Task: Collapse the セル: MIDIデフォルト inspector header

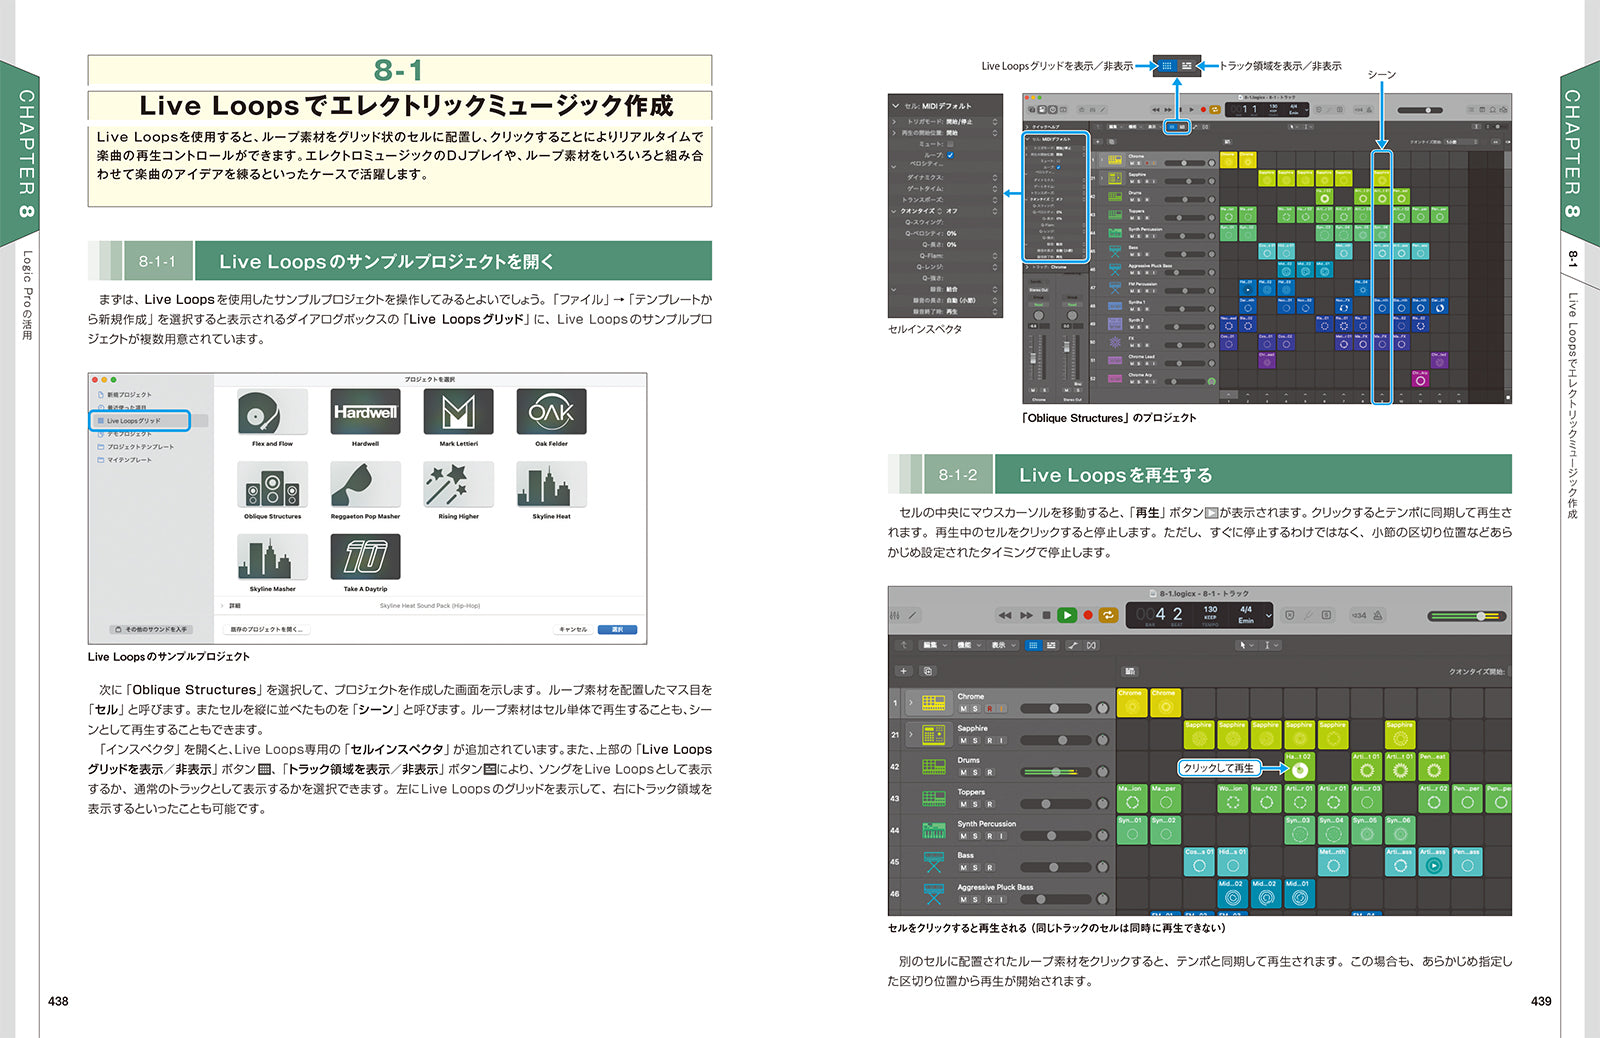Action: [896, 106]
